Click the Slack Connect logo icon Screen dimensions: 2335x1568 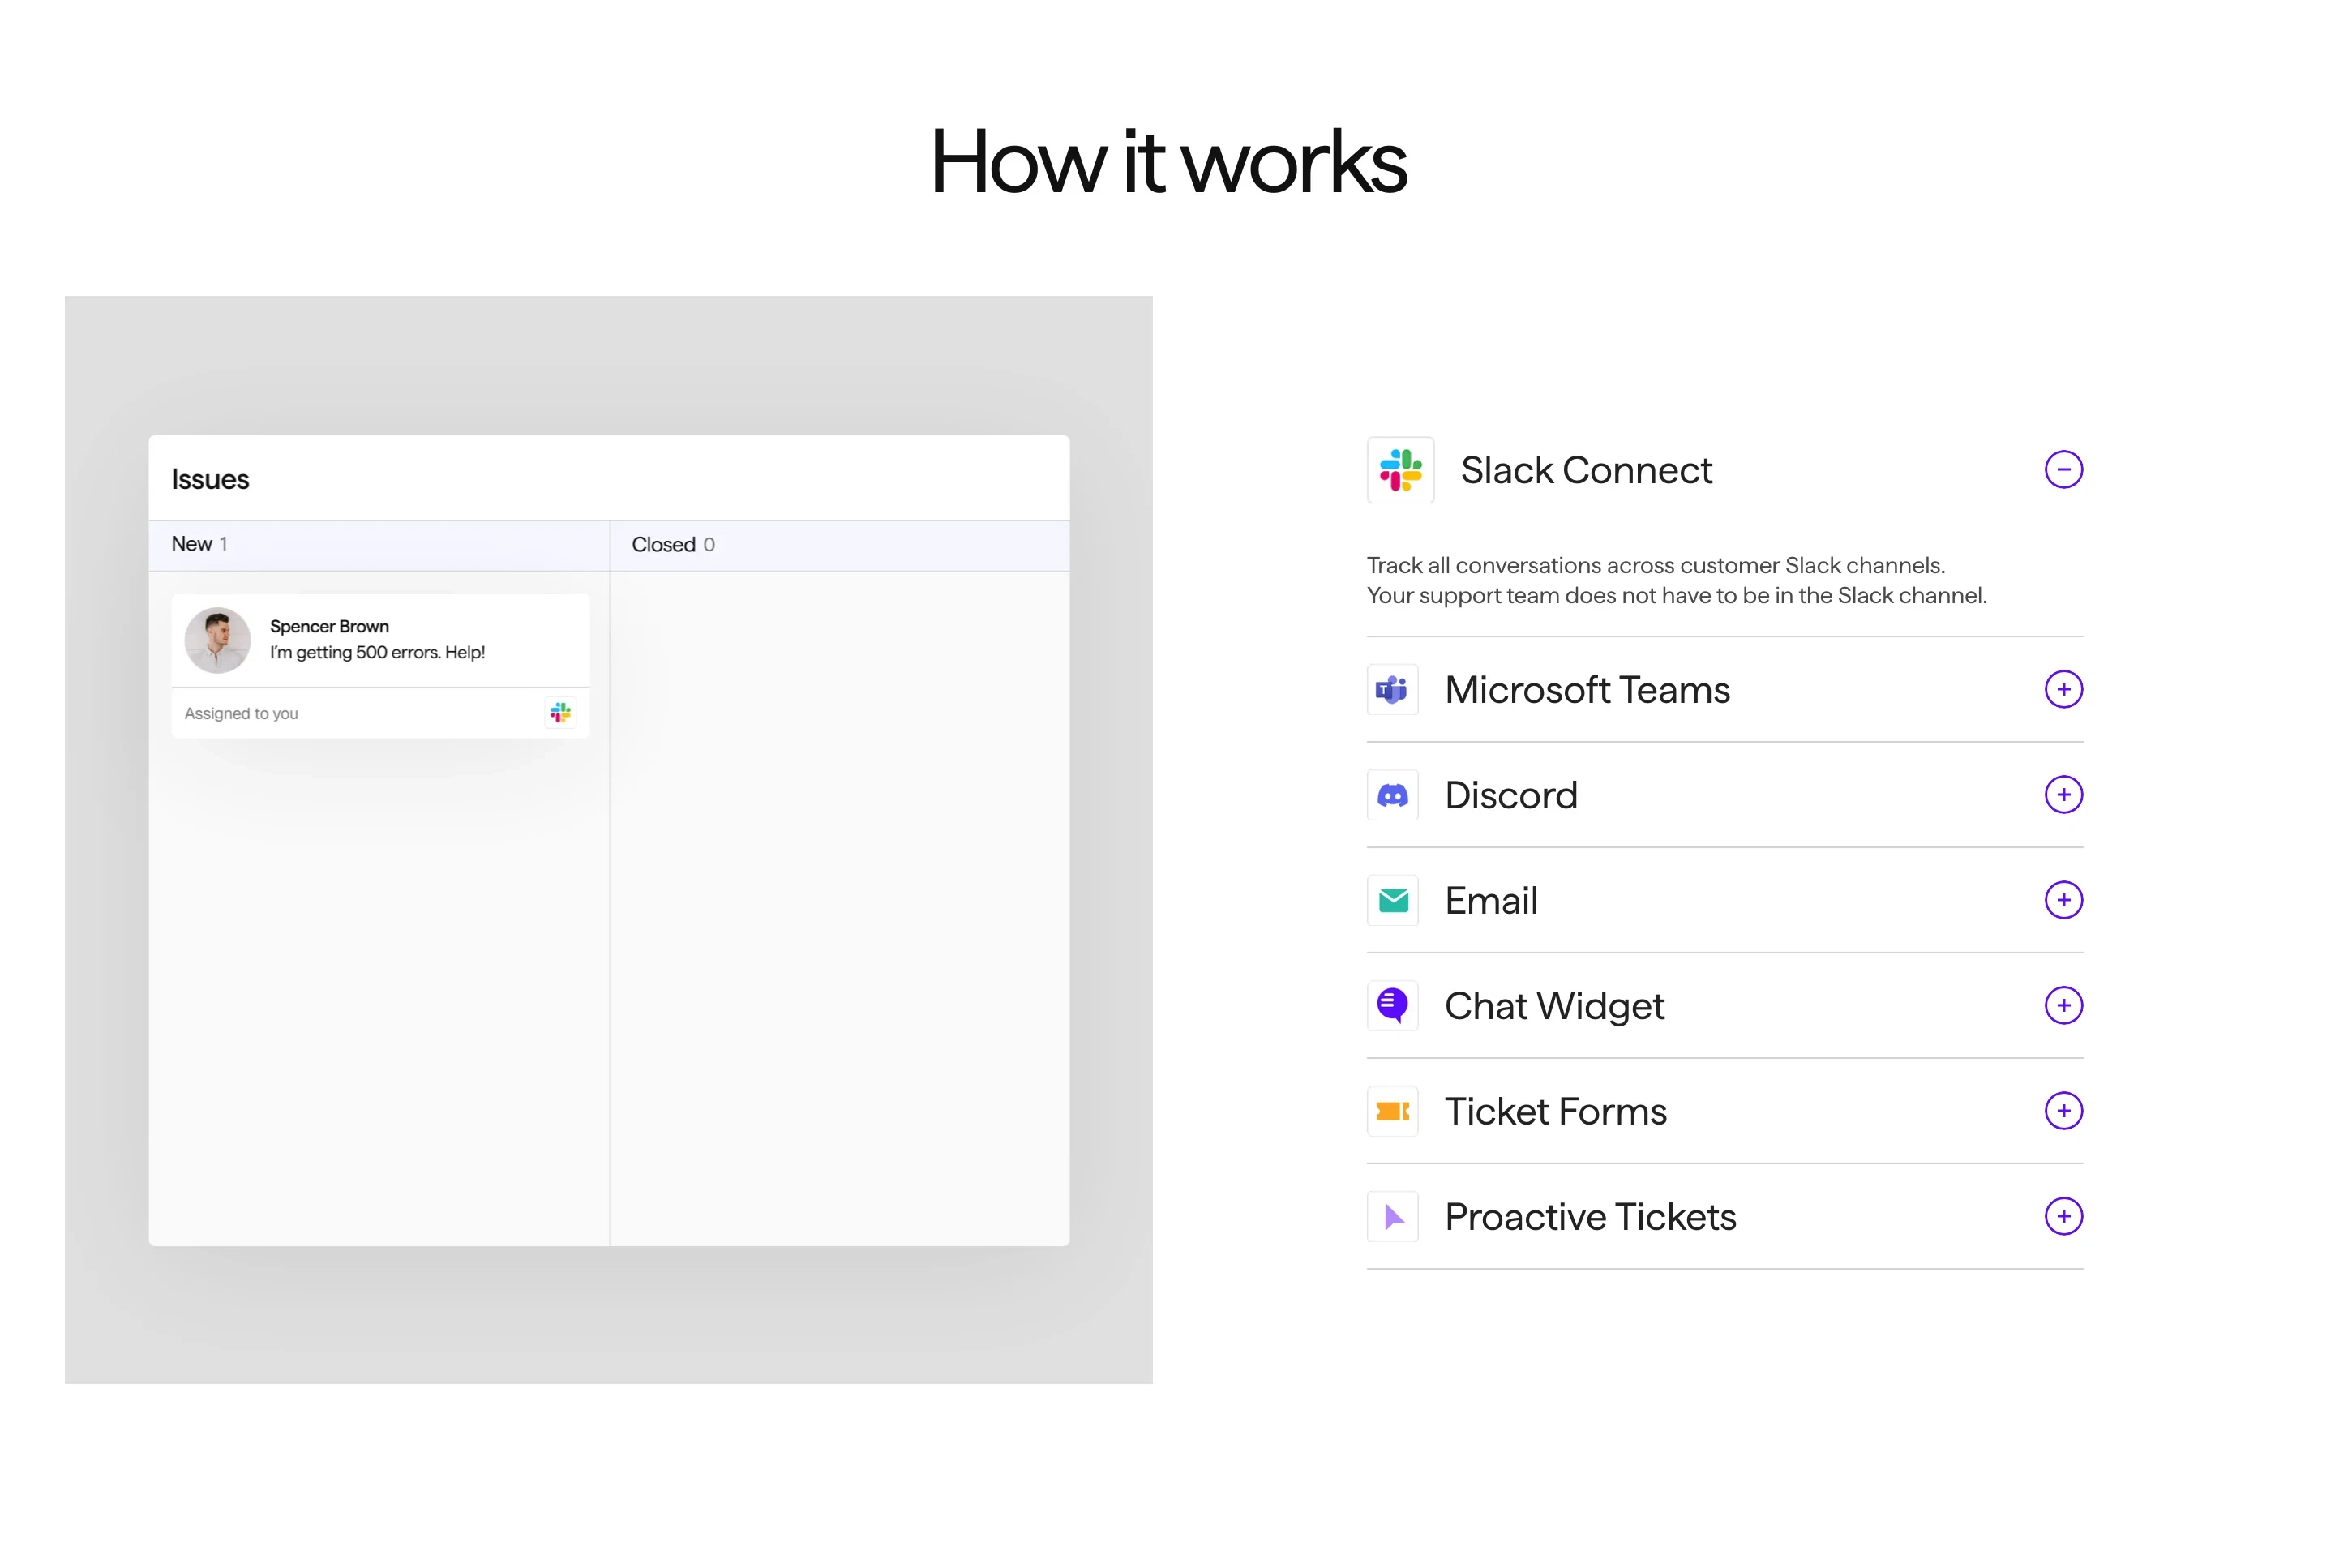click(x=1400, y=470)
